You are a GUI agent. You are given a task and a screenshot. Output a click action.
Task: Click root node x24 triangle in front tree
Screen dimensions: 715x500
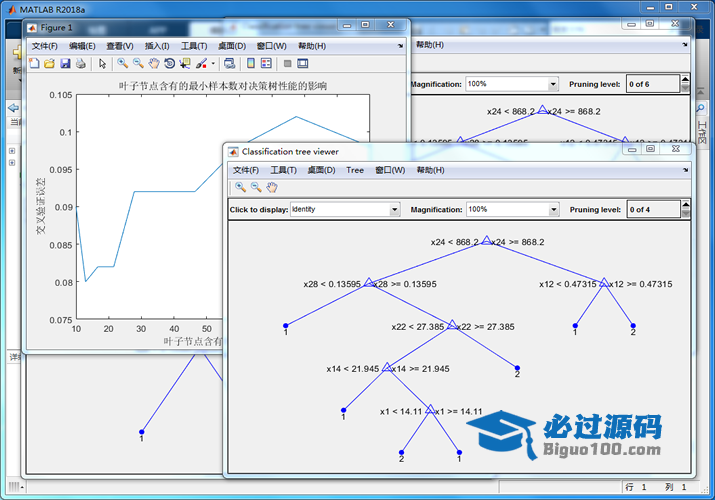tap(487, 240)
